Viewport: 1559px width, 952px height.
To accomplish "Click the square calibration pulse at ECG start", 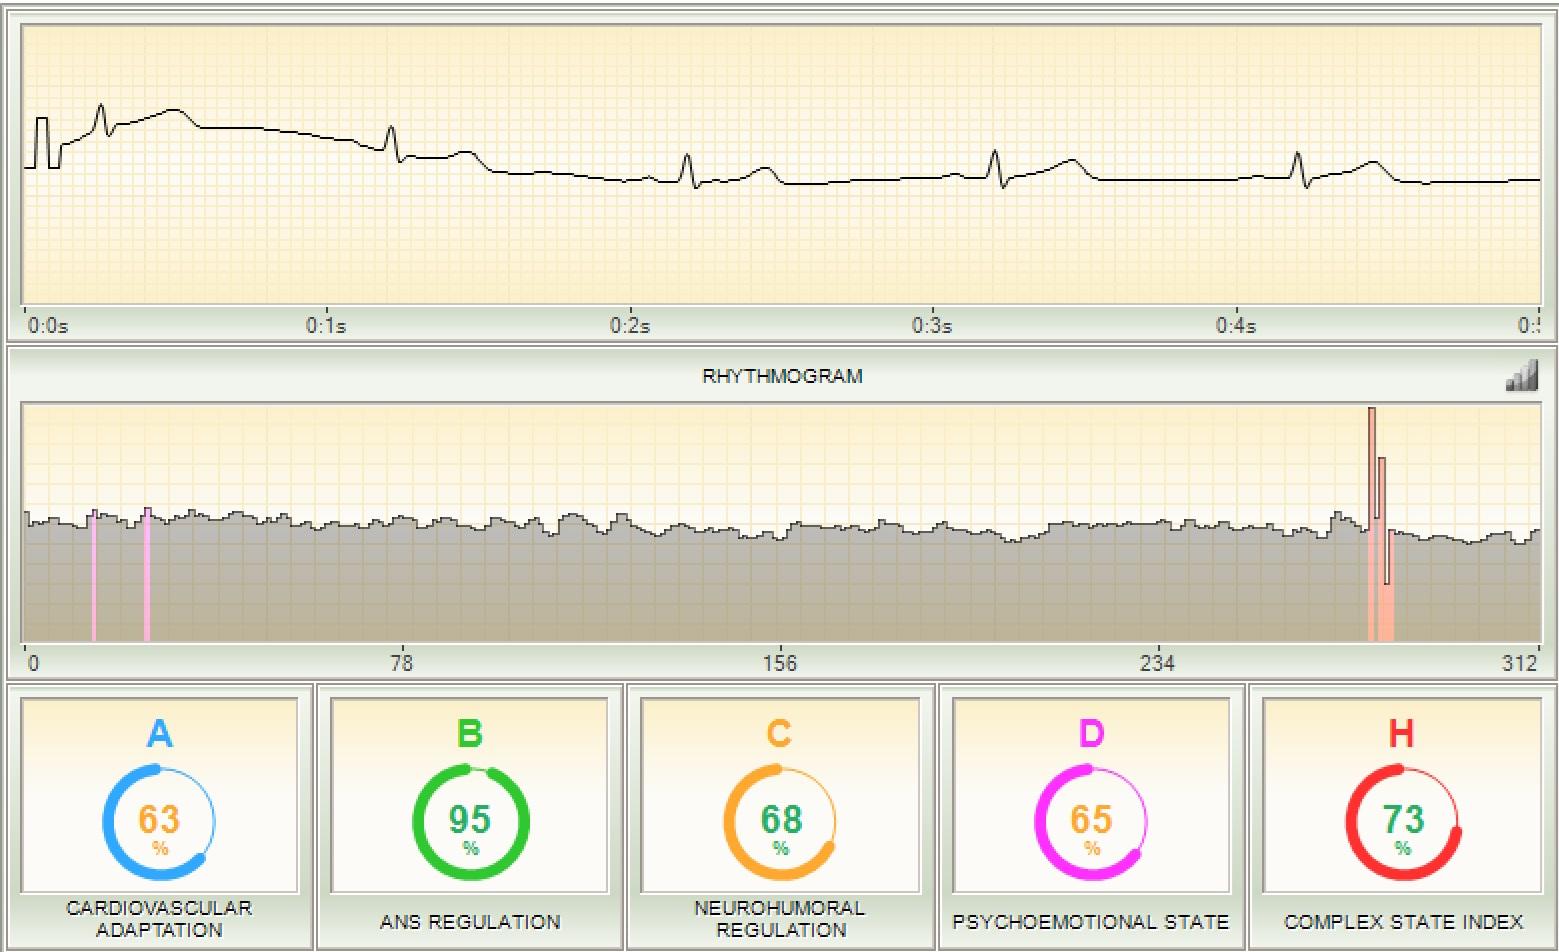I will pyautogui.click(x=42, y=142).
